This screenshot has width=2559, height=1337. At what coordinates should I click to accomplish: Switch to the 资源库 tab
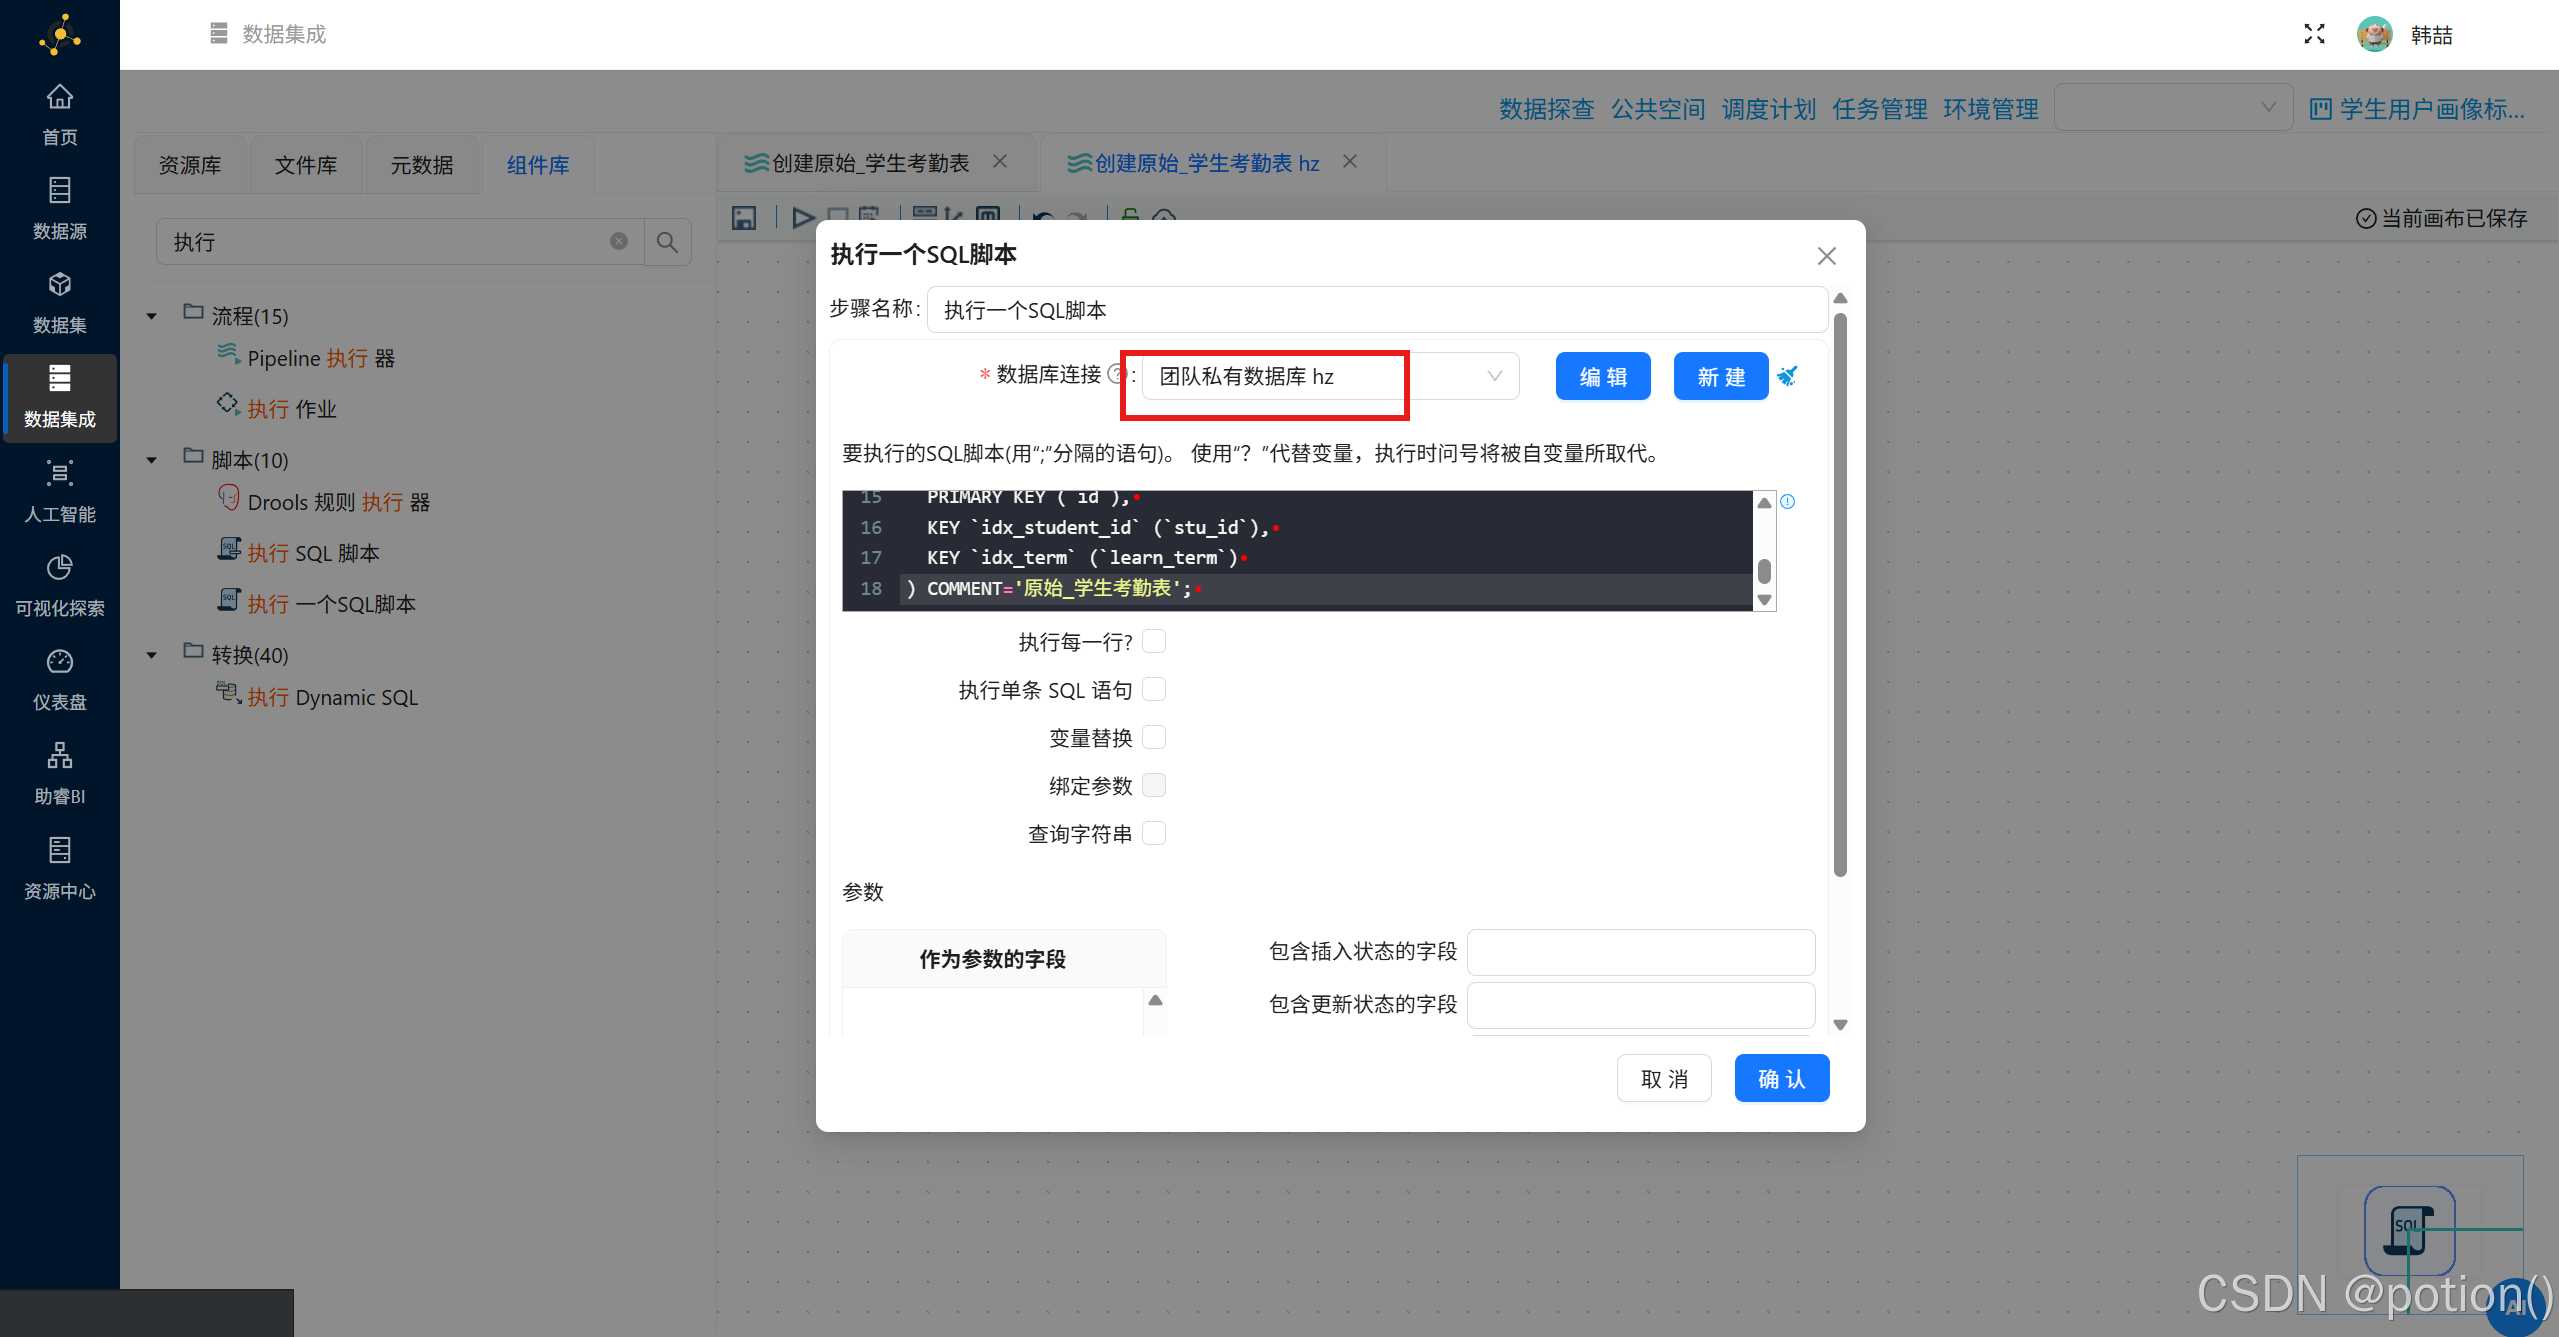tap(190, 165)
